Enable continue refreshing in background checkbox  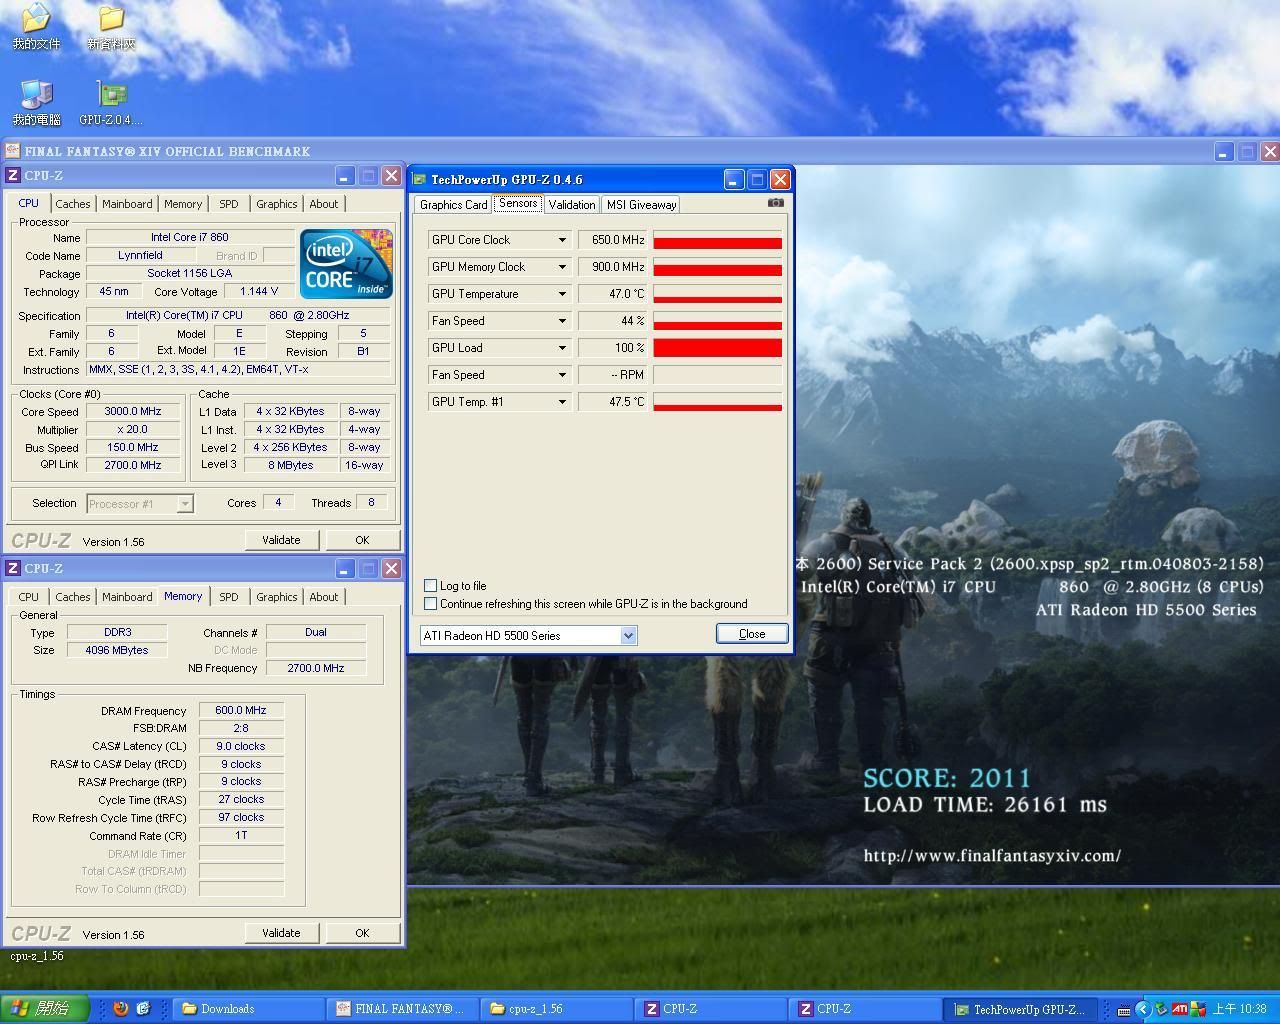pyautogui.click(x=431, y=604)
